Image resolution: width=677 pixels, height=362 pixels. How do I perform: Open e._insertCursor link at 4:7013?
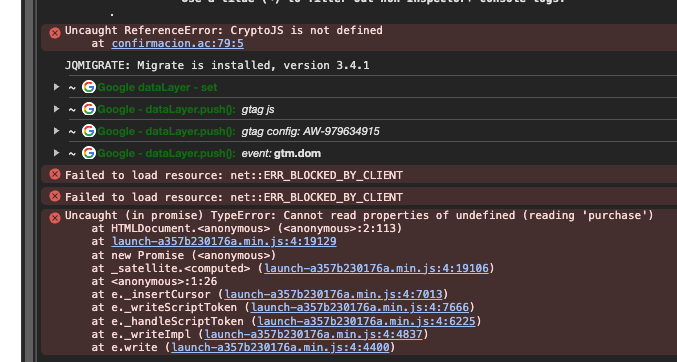[333, 295]
